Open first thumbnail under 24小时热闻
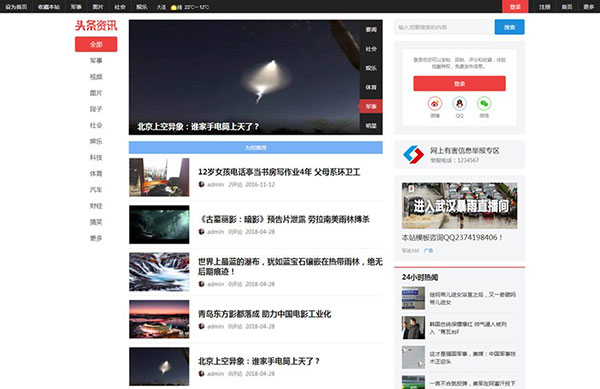This screenshot has height=389, width=600. [x=413, y=298]
